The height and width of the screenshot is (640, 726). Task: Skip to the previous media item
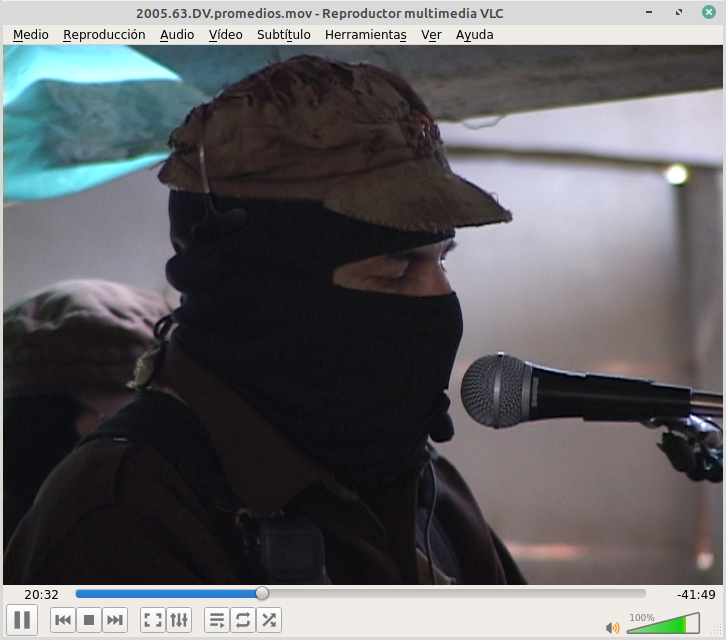click(63, 620)
